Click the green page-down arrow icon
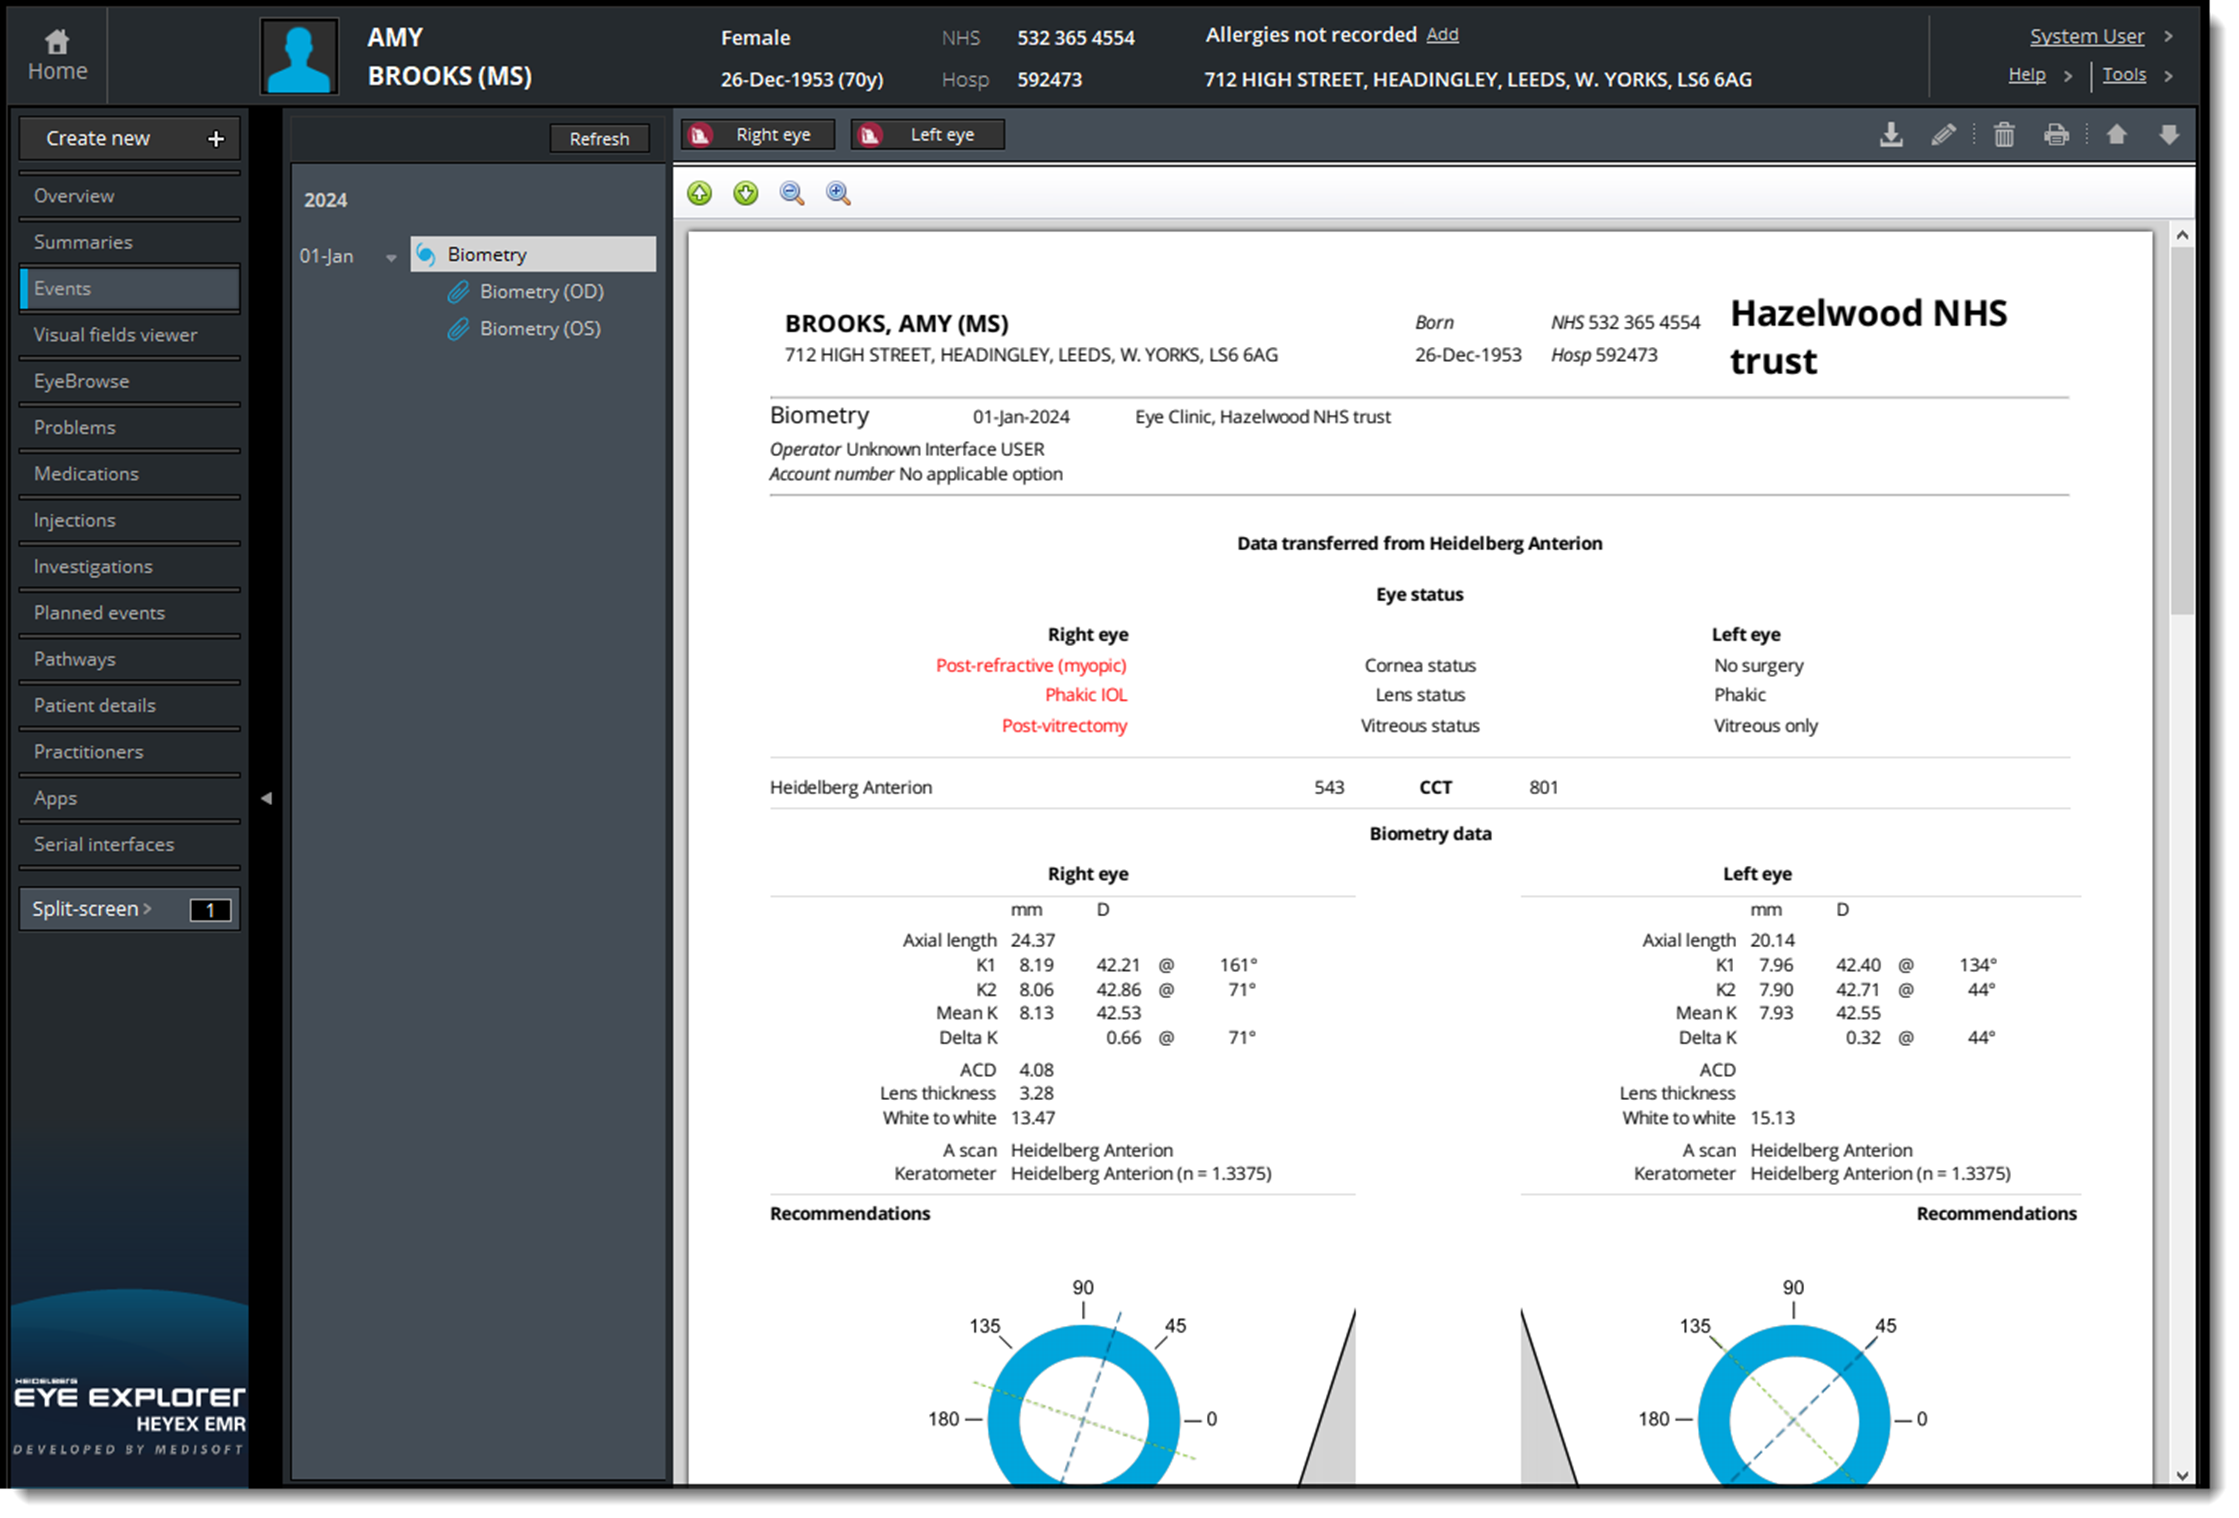 pyautogui.click(x=745, y=193)
